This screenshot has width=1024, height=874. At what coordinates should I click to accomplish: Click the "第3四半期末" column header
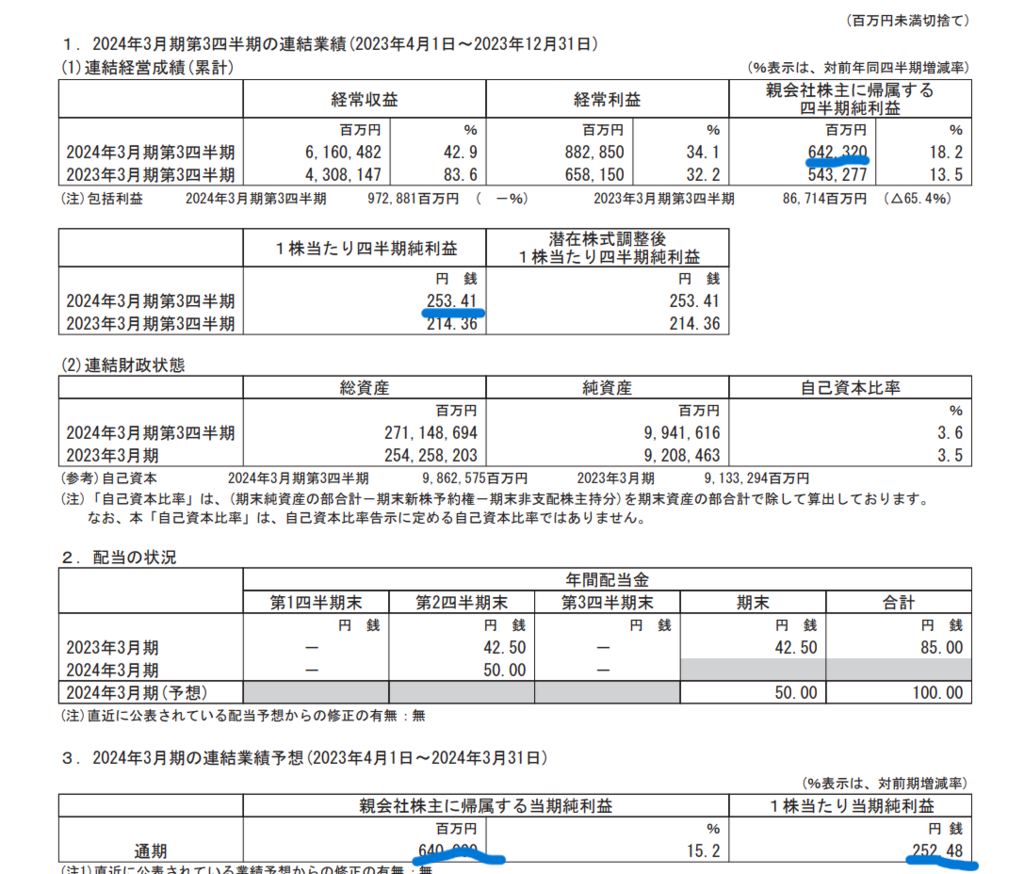click(607, 602)
